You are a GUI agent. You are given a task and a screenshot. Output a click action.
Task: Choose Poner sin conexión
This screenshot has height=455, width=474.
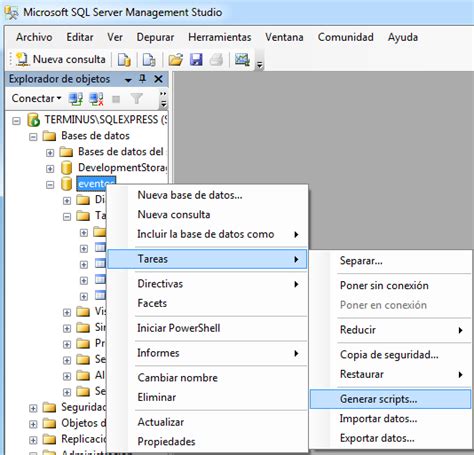point(390,286)
